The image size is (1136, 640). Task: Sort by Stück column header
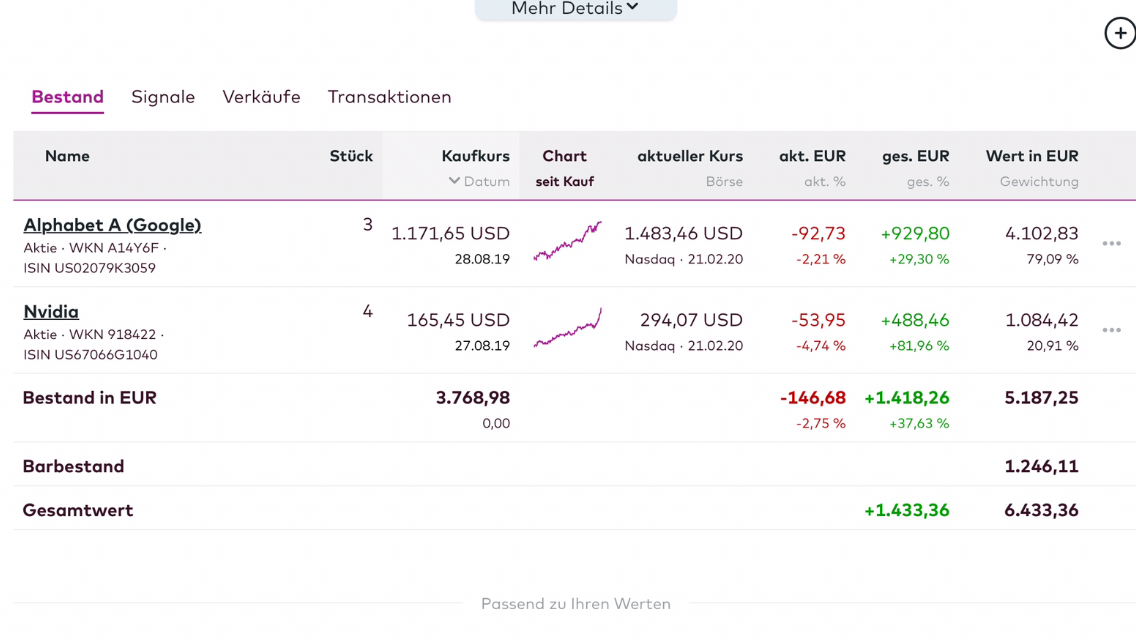[351, 156]
